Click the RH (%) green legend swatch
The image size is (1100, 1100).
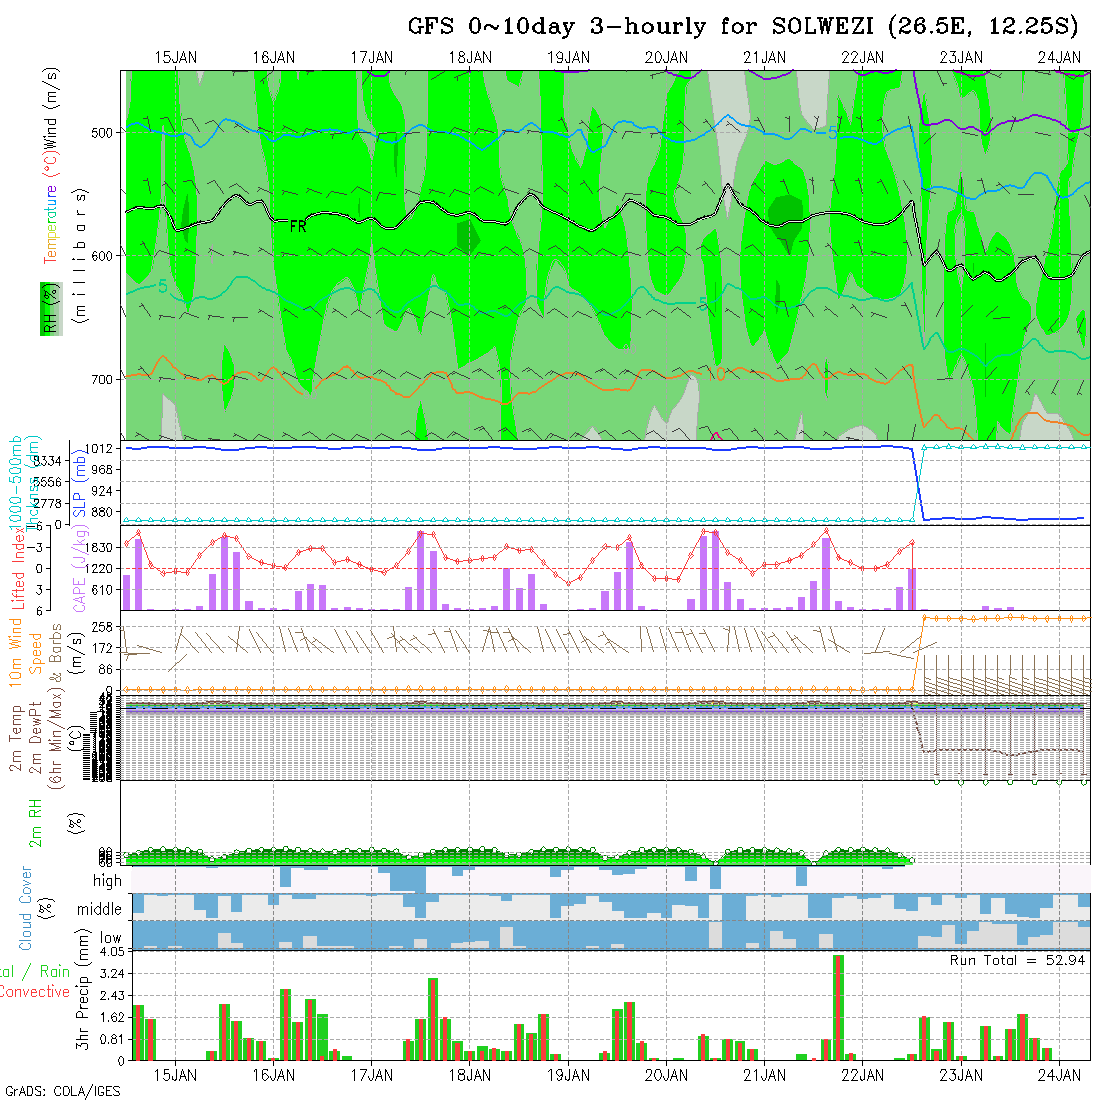(x=47, y=308)
